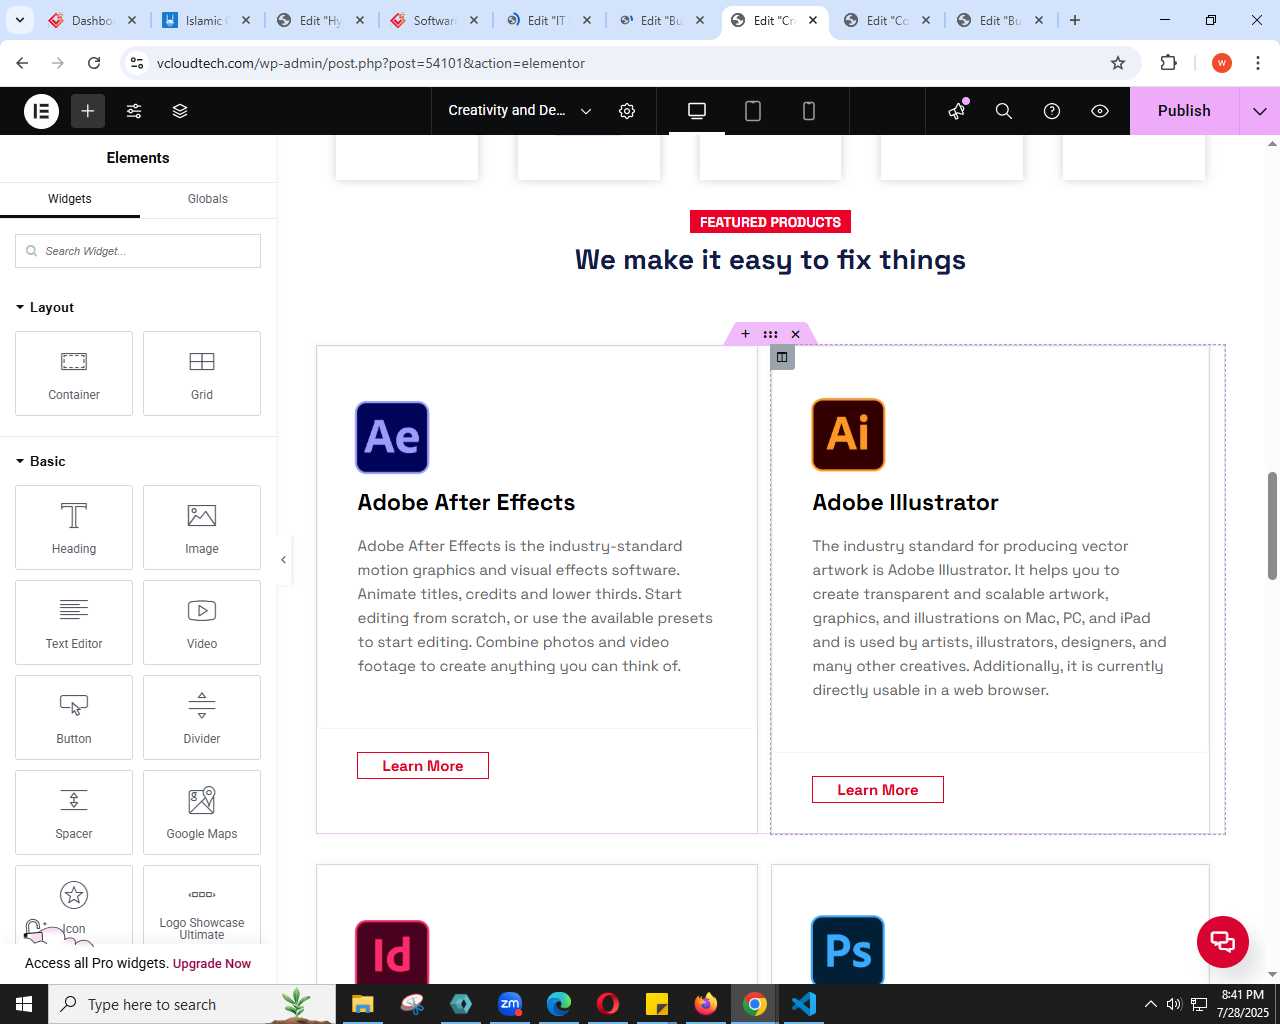Click the Add Element plus button
Viewport: 1280px width, 1024px height.
(88, 111)
